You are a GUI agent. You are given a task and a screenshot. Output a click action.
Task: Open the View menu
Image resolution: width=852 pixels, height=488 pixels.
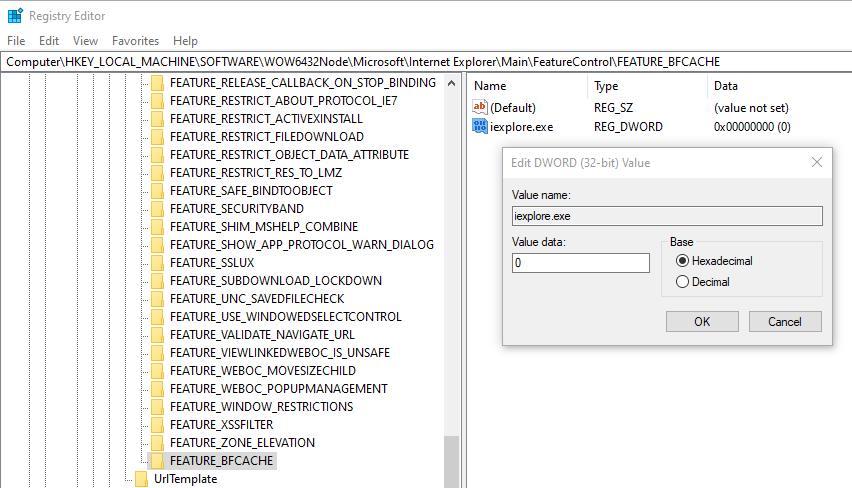(x=85, y=41)
